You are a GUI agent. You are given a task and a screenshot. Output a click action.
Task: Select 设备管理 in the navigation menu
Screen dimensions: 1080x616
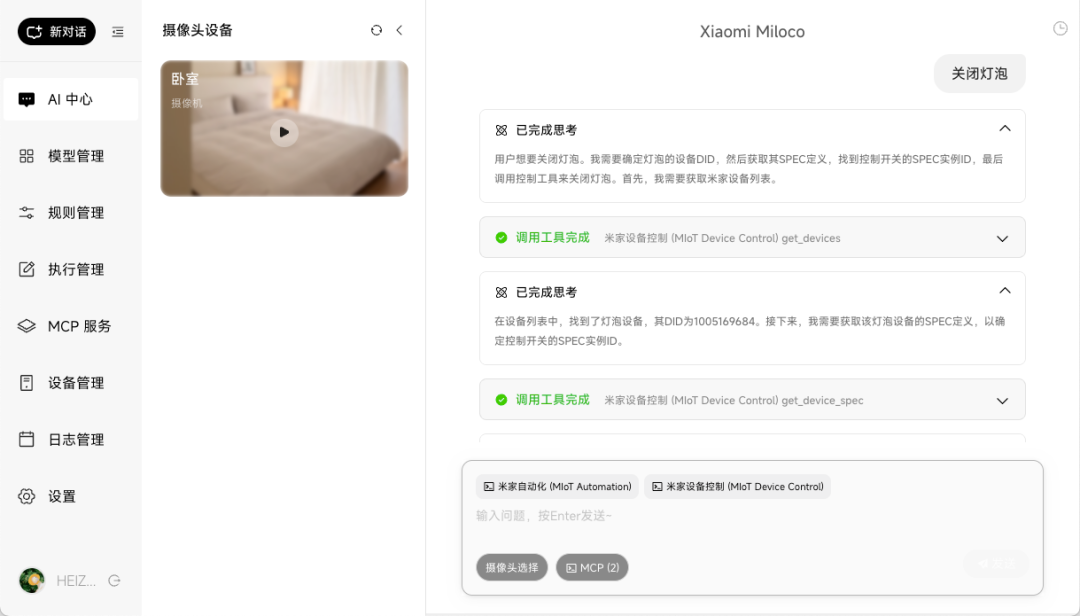click(x=70, y=382)
